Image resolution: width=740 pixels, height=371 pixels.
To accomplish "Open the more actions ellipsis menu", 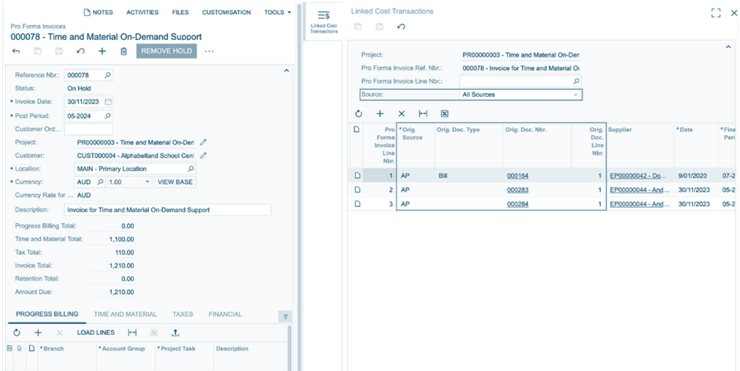I will [x=209, y=51].
